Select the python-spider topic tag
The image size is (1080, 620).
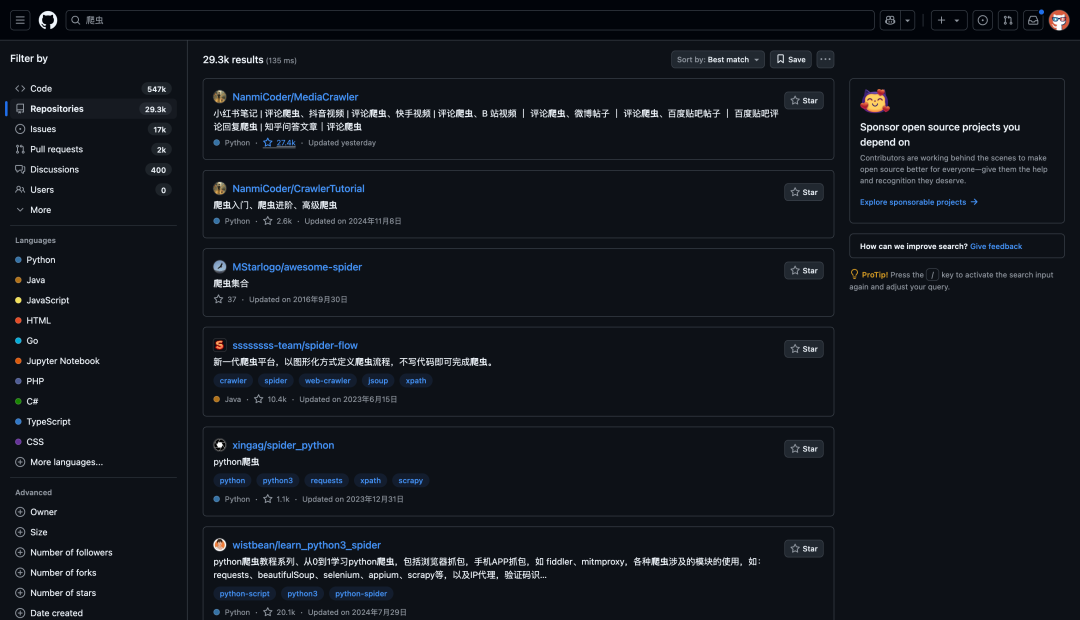click(361, 594)
